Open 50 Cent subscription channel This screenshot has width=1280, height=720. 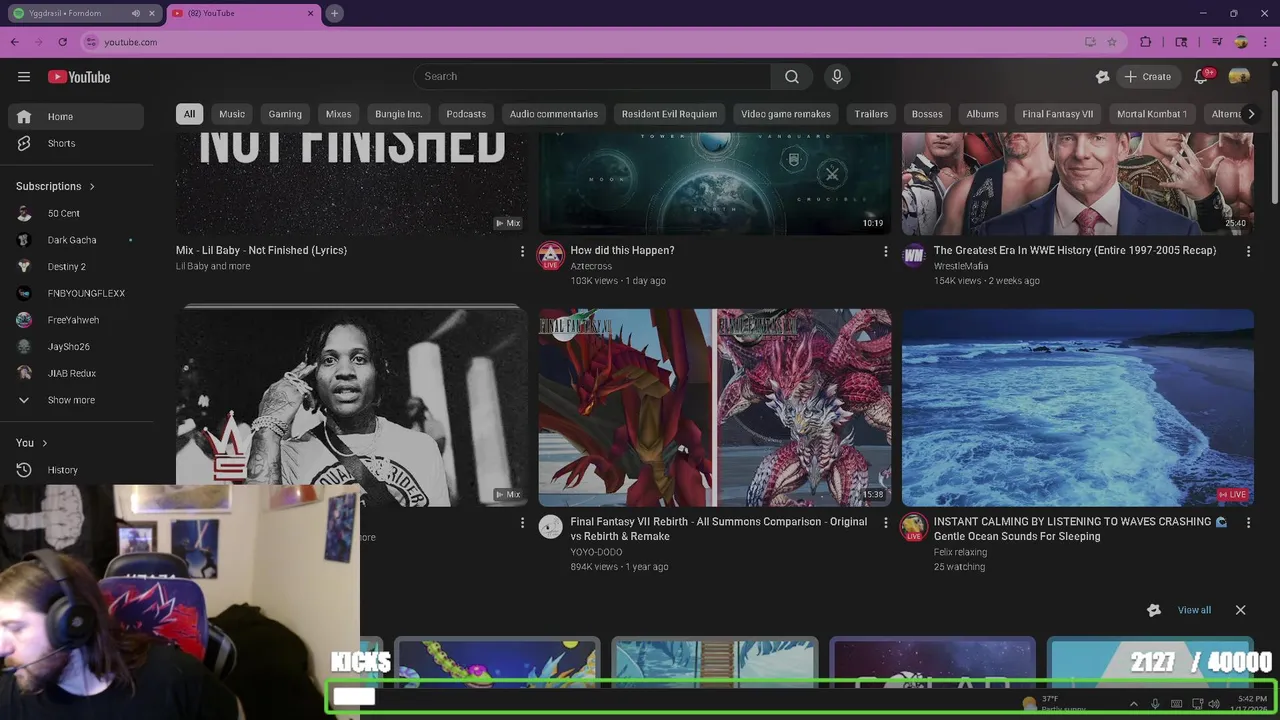pyautogui.click(x=76, y=213)
